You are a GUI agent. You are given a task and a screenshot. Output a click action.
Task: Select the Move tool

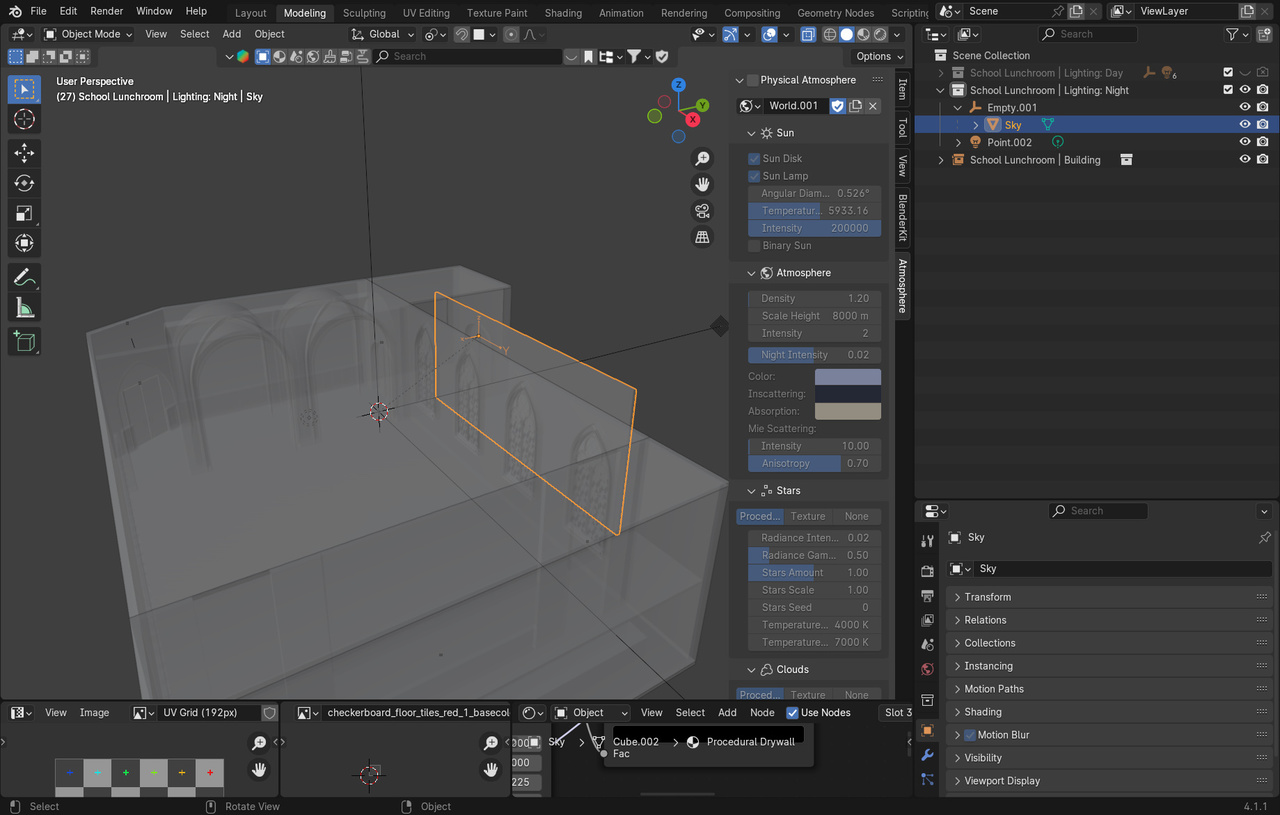pyautogui.click(x=25, y=153)
